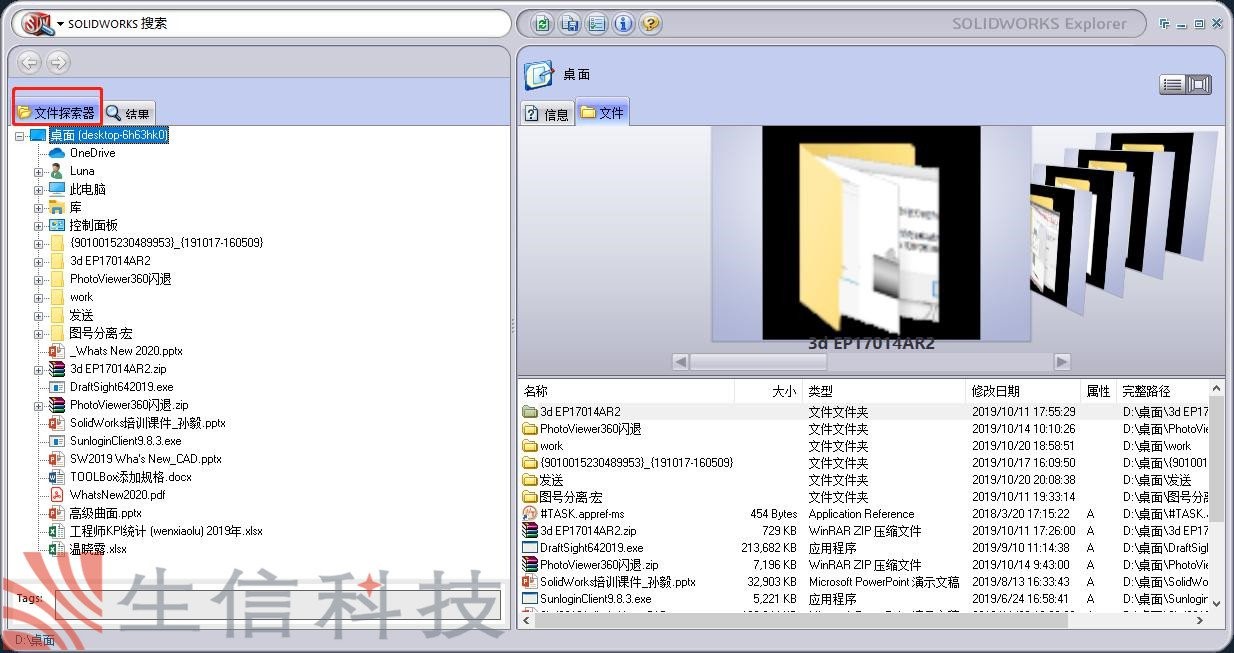Select the 此电脑 computer icon in tree

(x=57, y=189)
